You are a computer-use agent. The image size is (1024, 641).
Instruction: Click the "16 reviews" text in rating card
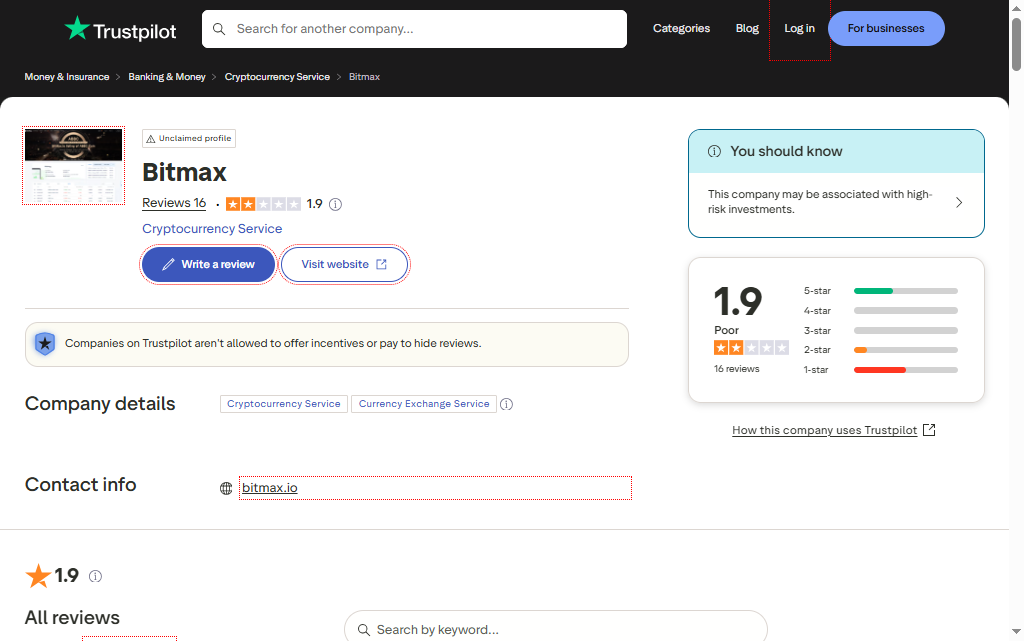(x=737, y=369)
